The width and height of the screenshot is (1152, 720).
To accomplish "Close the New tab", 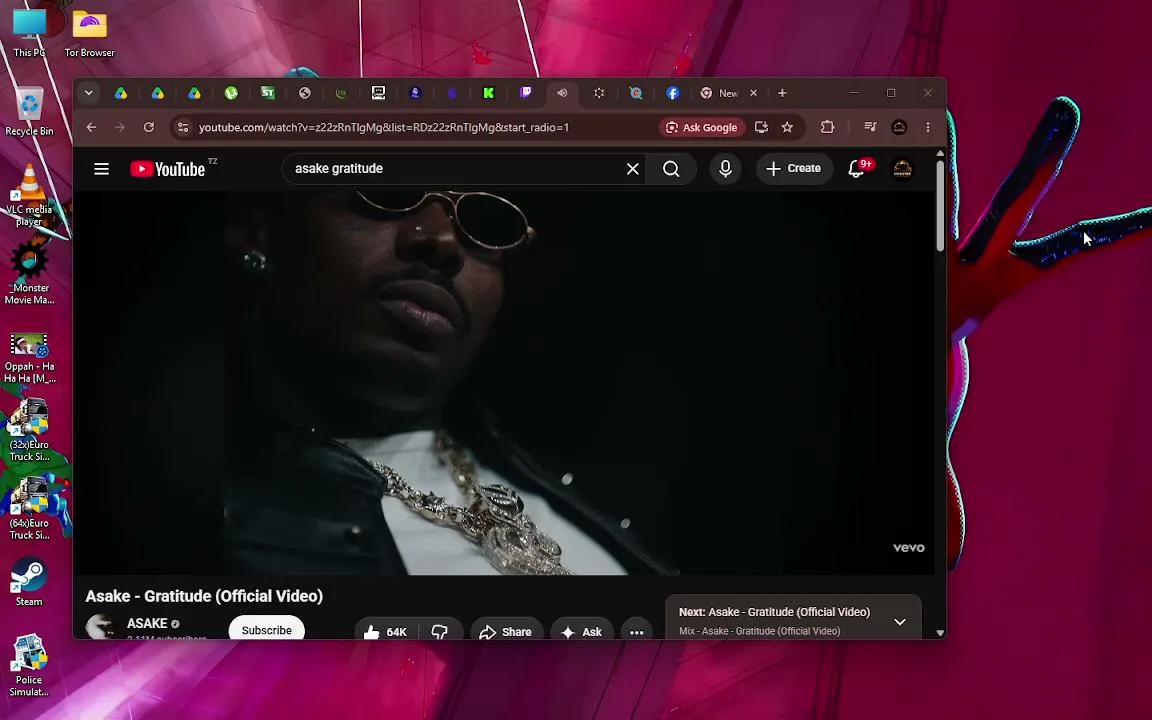I will point(753,93).
